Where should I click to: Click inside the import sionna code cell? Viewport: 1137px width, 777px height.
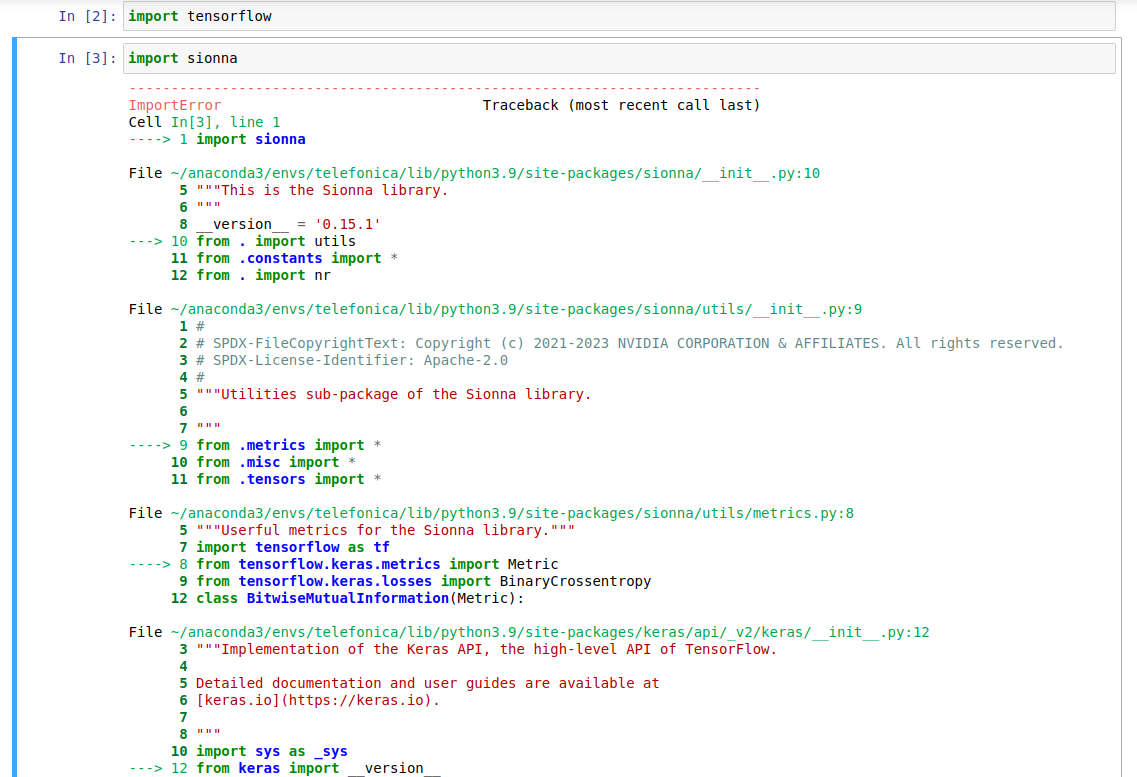click(x=400, y=57)
